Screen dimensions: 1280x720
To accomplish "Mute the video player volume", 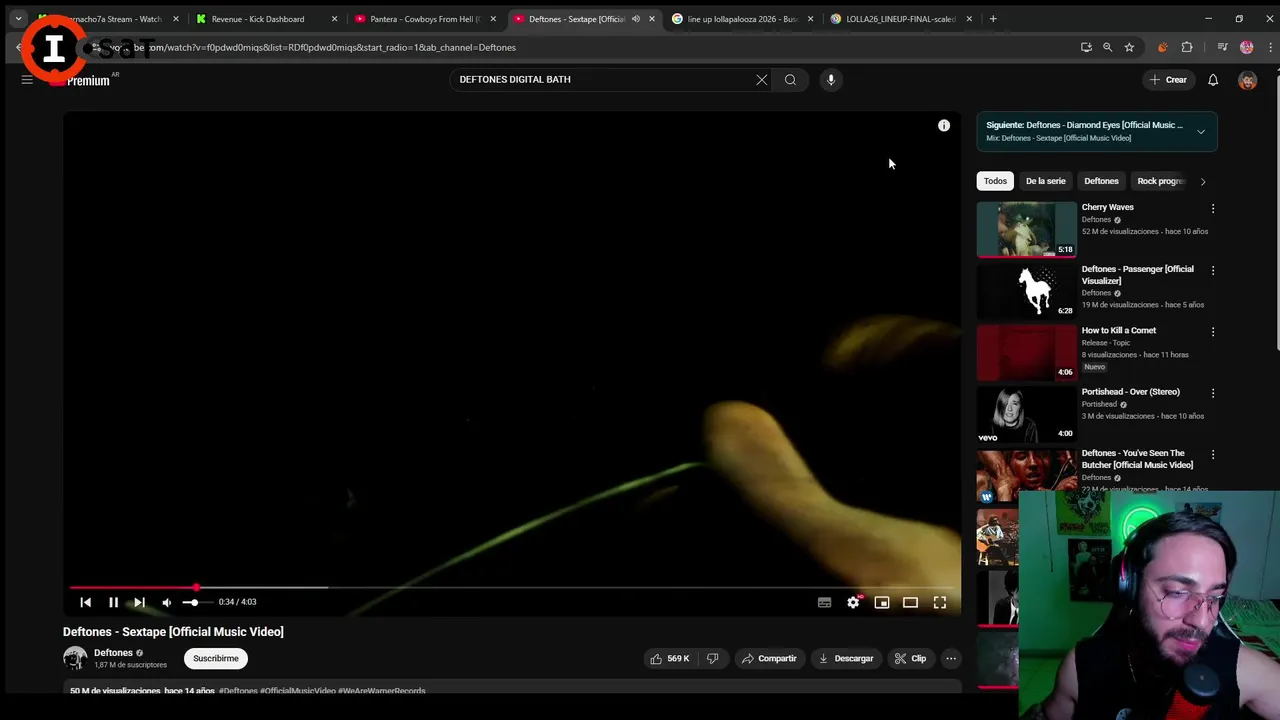I will 166,602.
